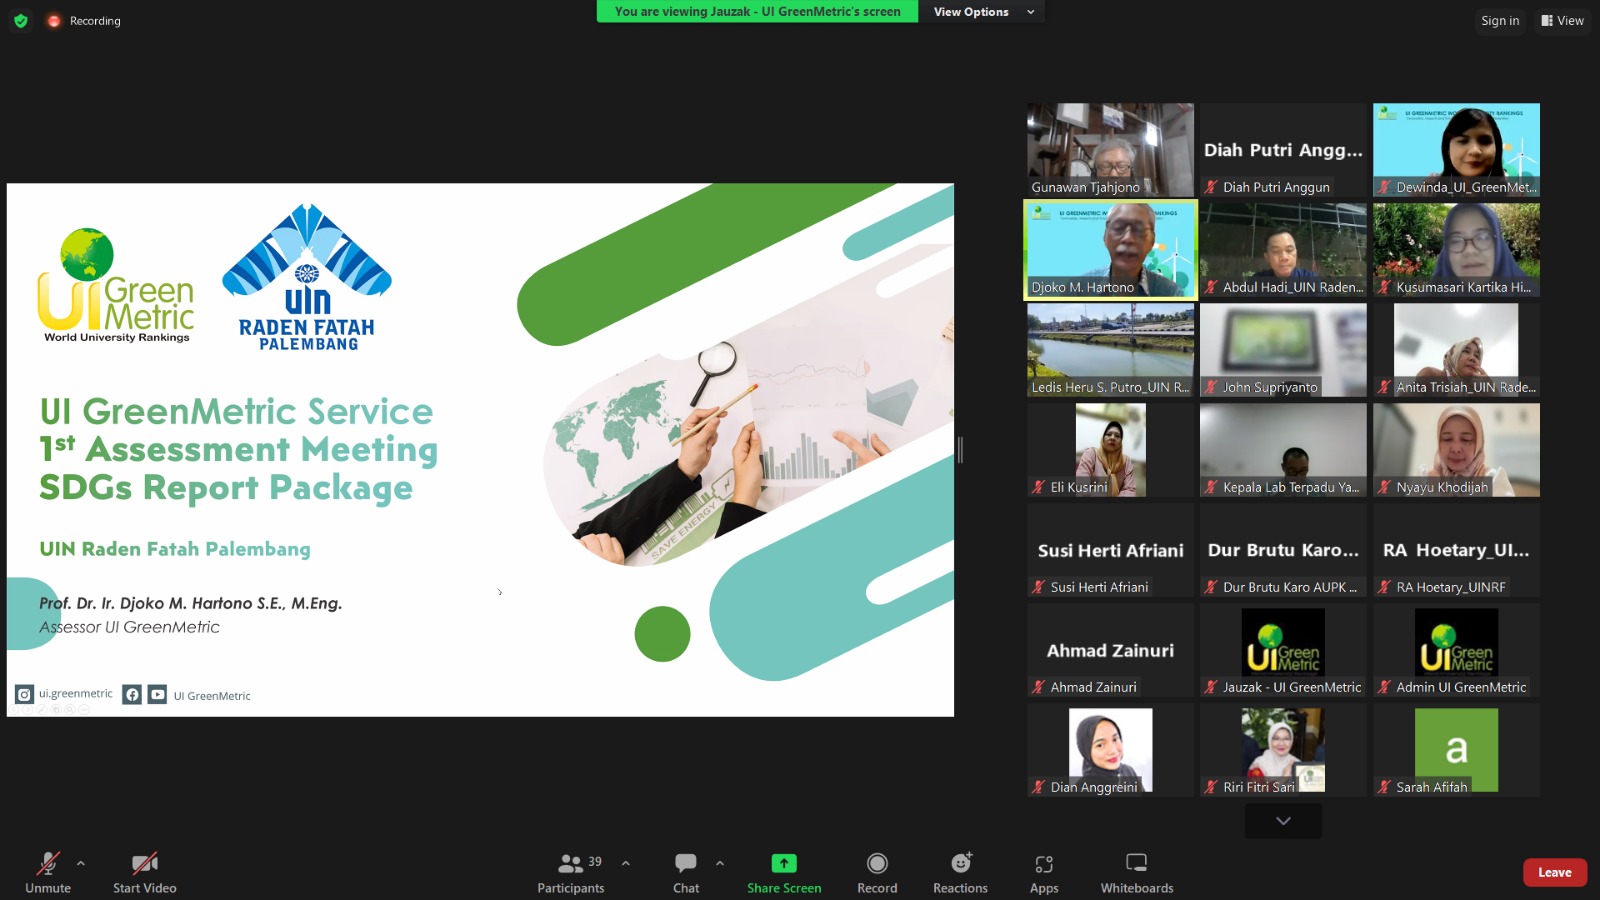Click the Facebook icon on the slide
This screenshot has height=900, width=1600.
(132, 694)
